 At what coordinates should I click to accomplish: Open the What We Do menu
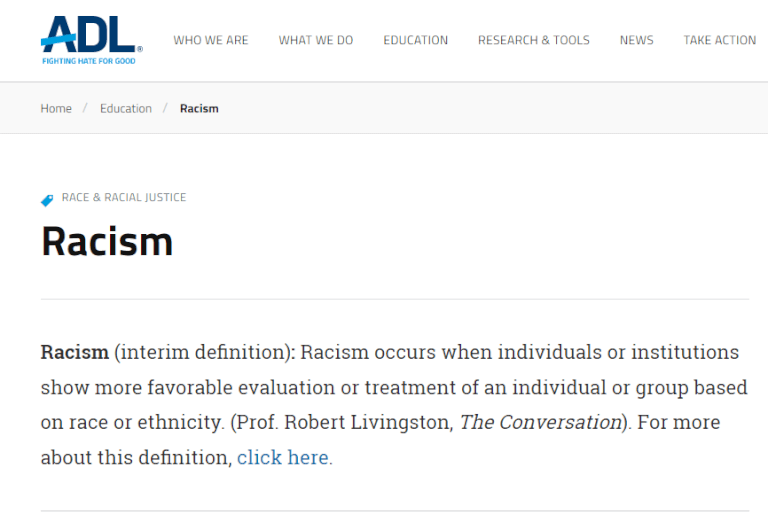316,40
